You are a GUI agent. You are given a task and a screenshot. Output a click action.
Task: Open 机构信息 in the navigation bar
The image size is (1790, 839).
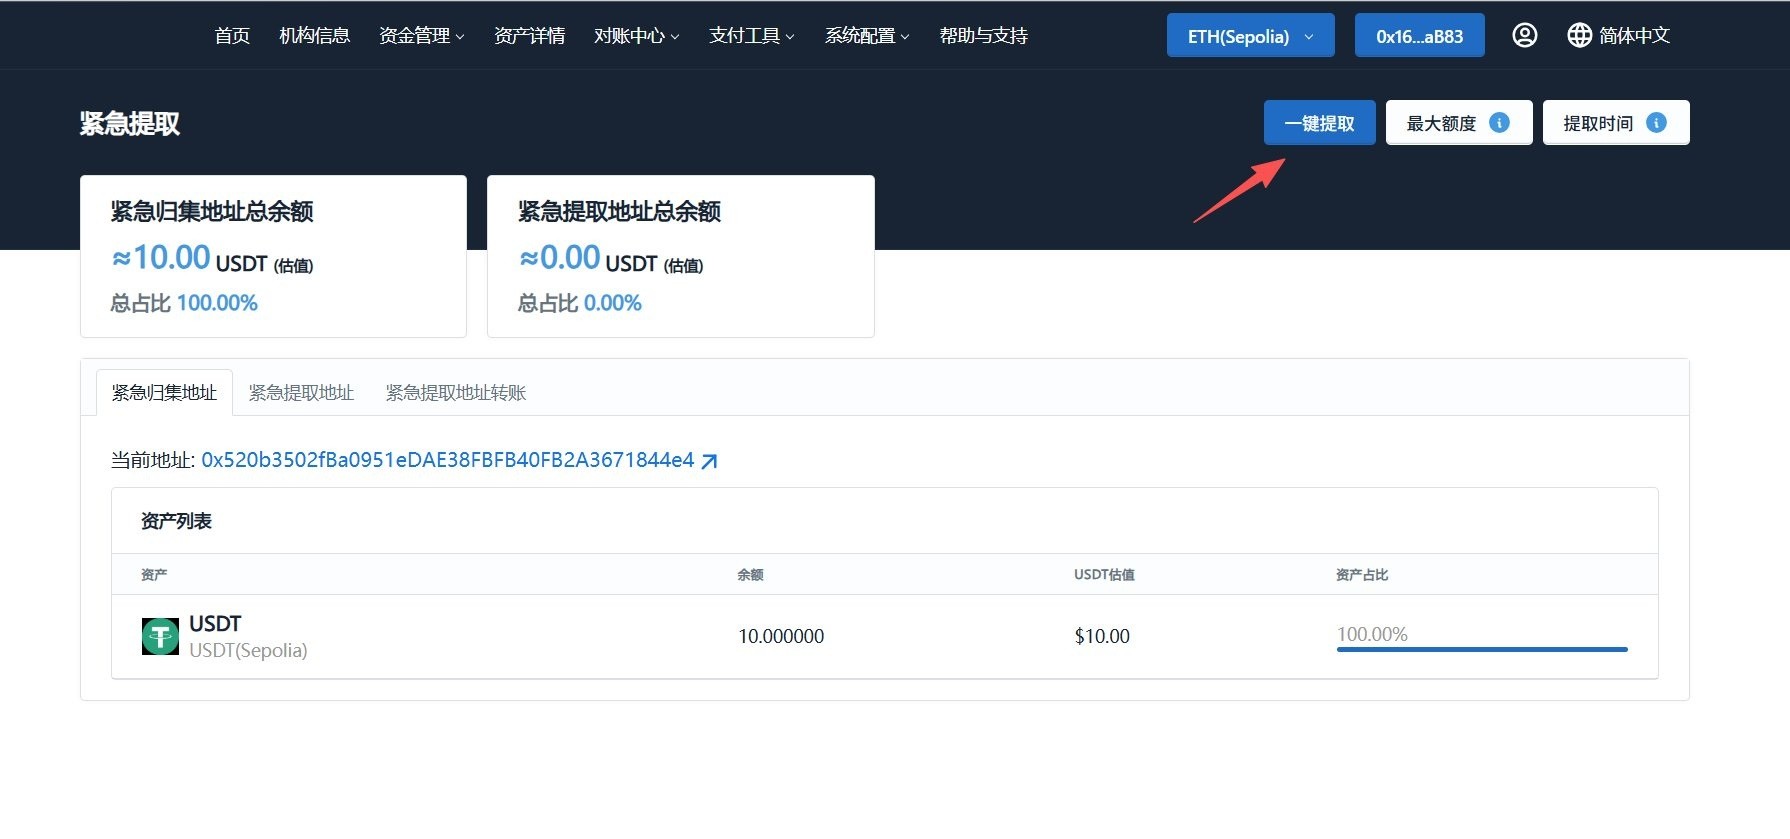[x=314, y=36]
